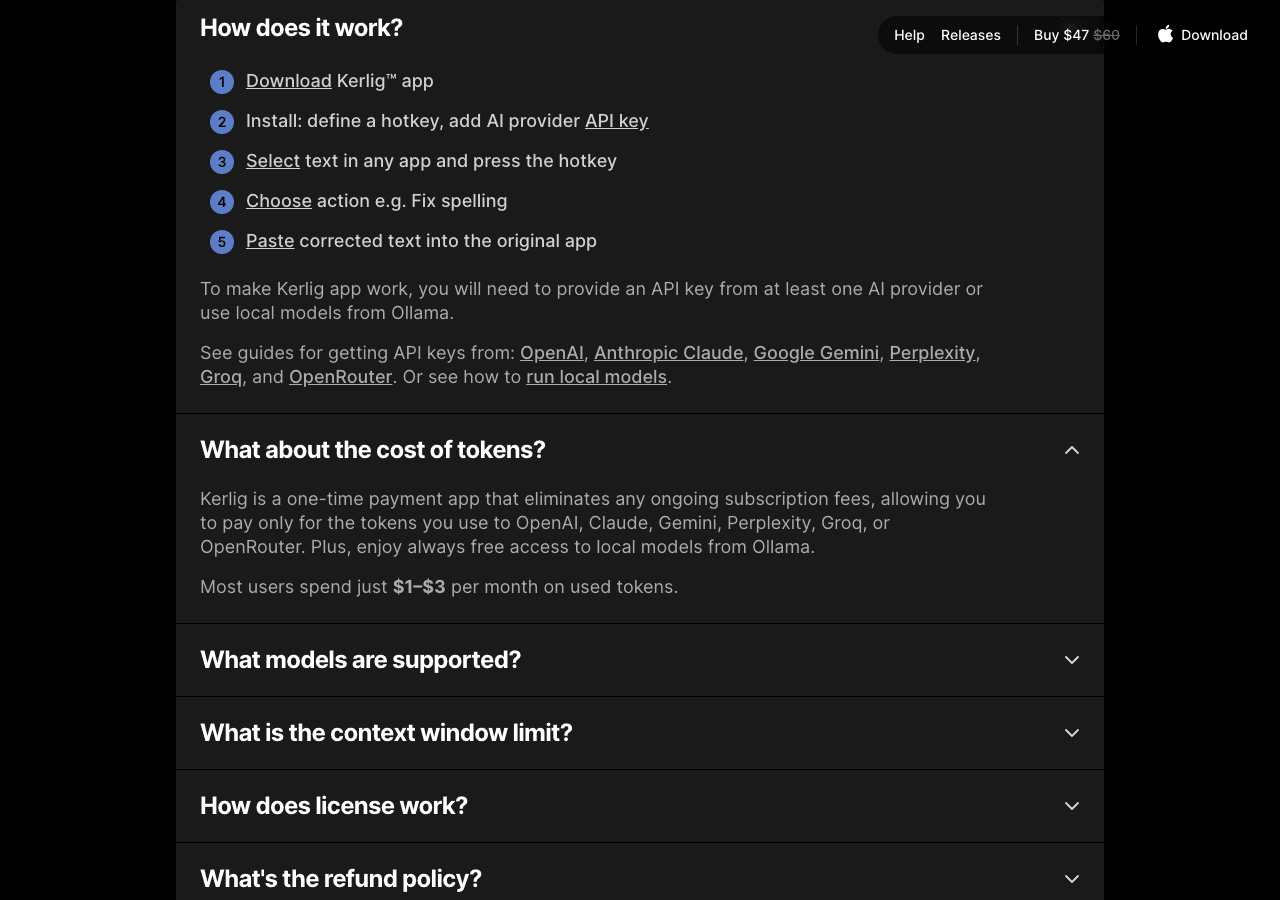Click the Choose link in step 4
1280x900 pixels.
[279, 201]
